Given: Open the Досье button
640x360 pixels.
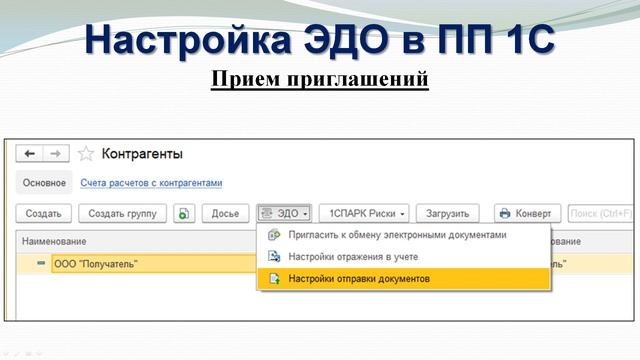Looking at the screenshot, I should coord(225,213).
